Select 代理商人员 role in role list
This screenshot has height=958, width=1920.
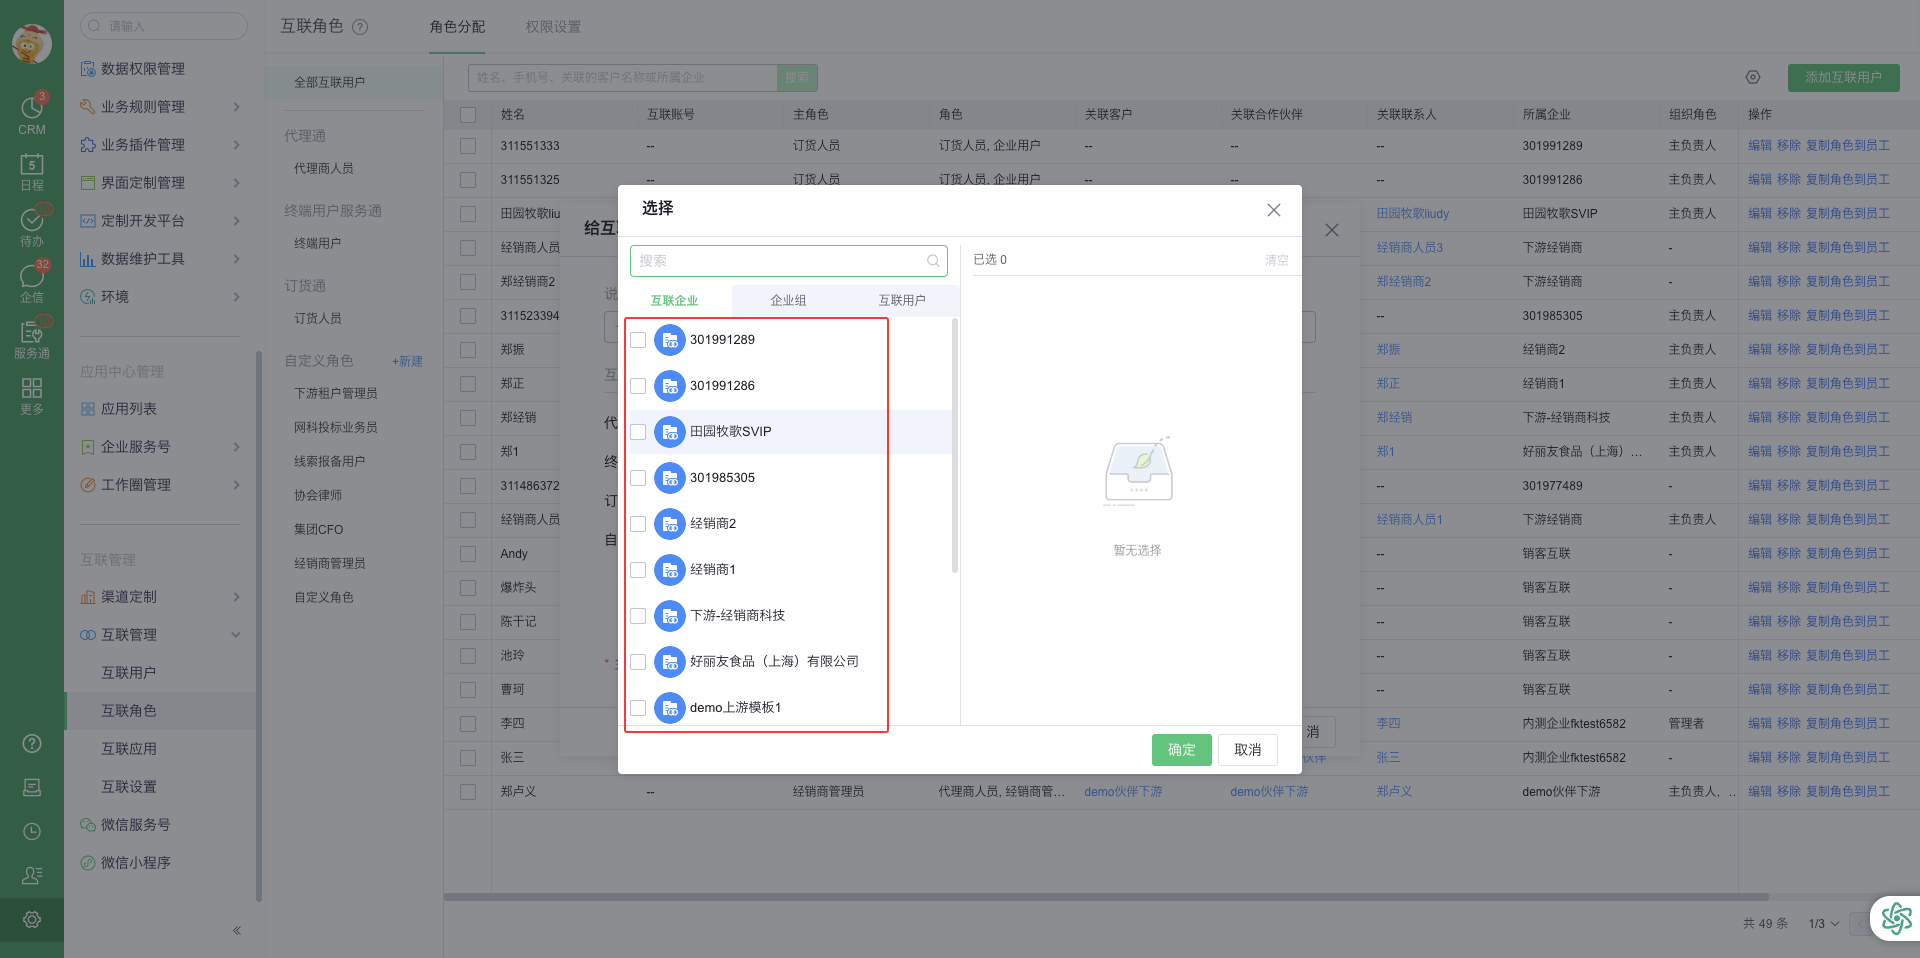coord(323,169)
